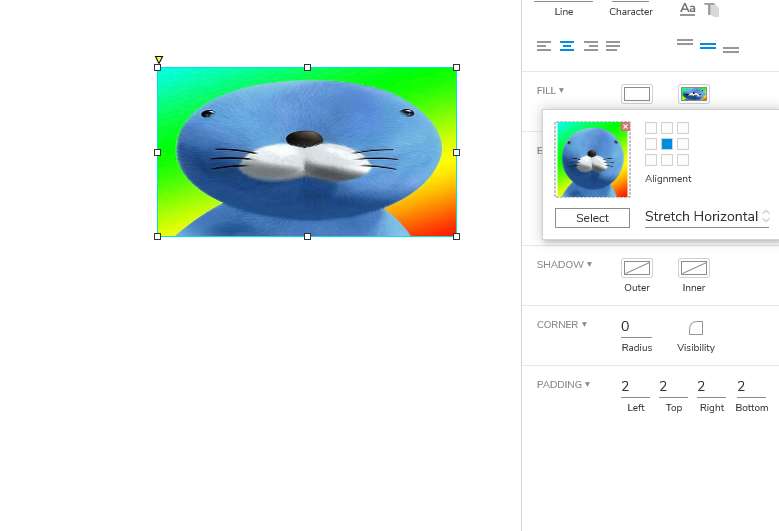779x531 pixels.
Task: Expand PADDING section menu
Action: 563,384
